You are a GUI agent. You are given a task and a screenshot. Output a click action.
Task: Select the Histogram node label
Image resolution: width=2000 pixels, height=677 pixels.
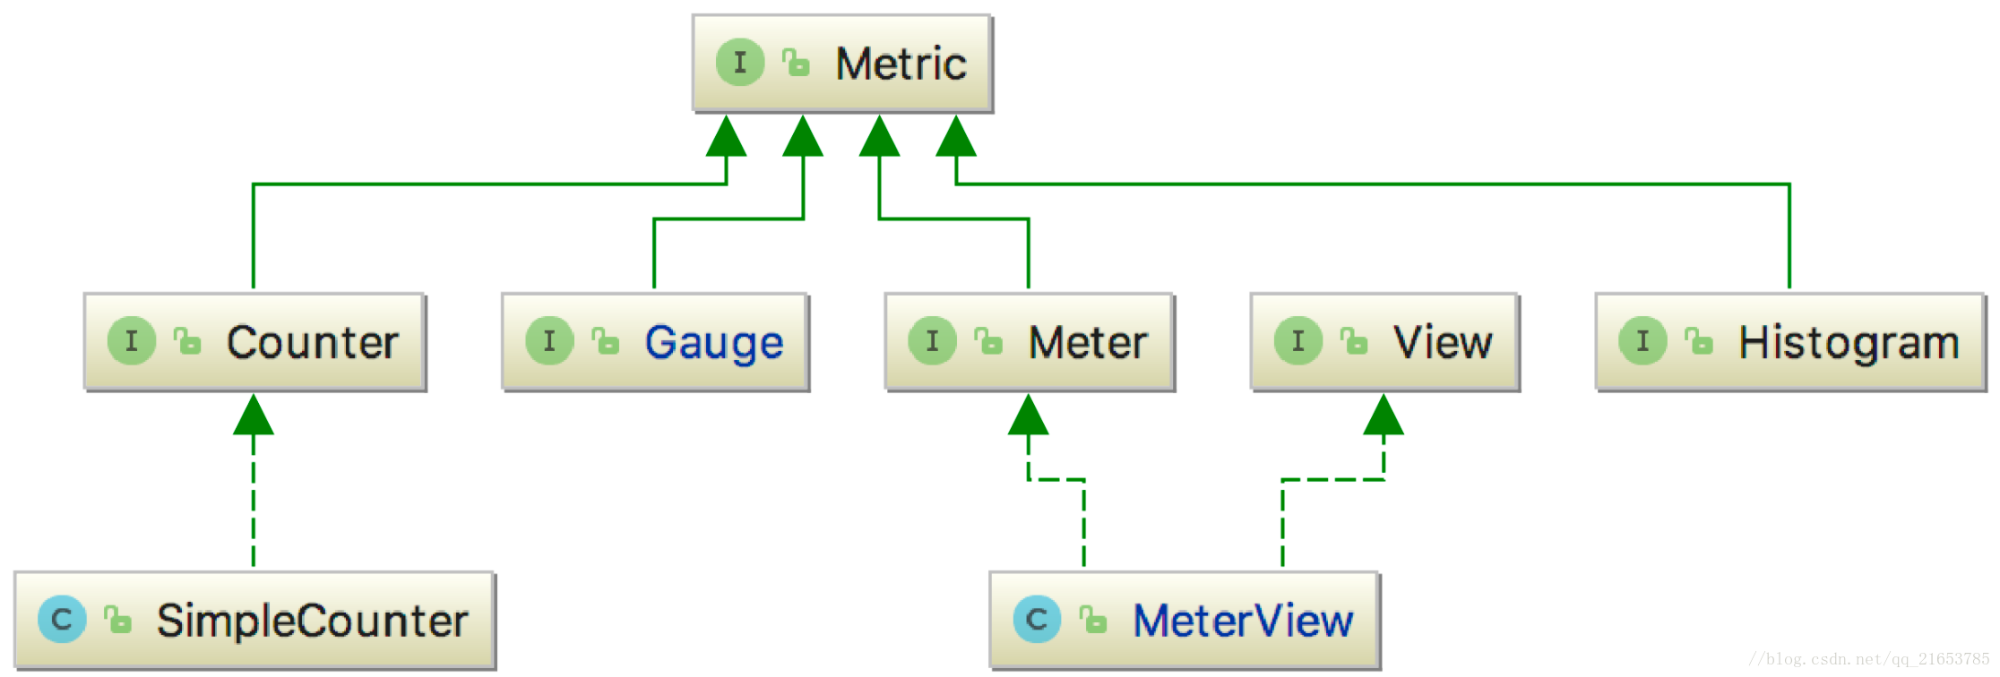(x=1848, y=344)
